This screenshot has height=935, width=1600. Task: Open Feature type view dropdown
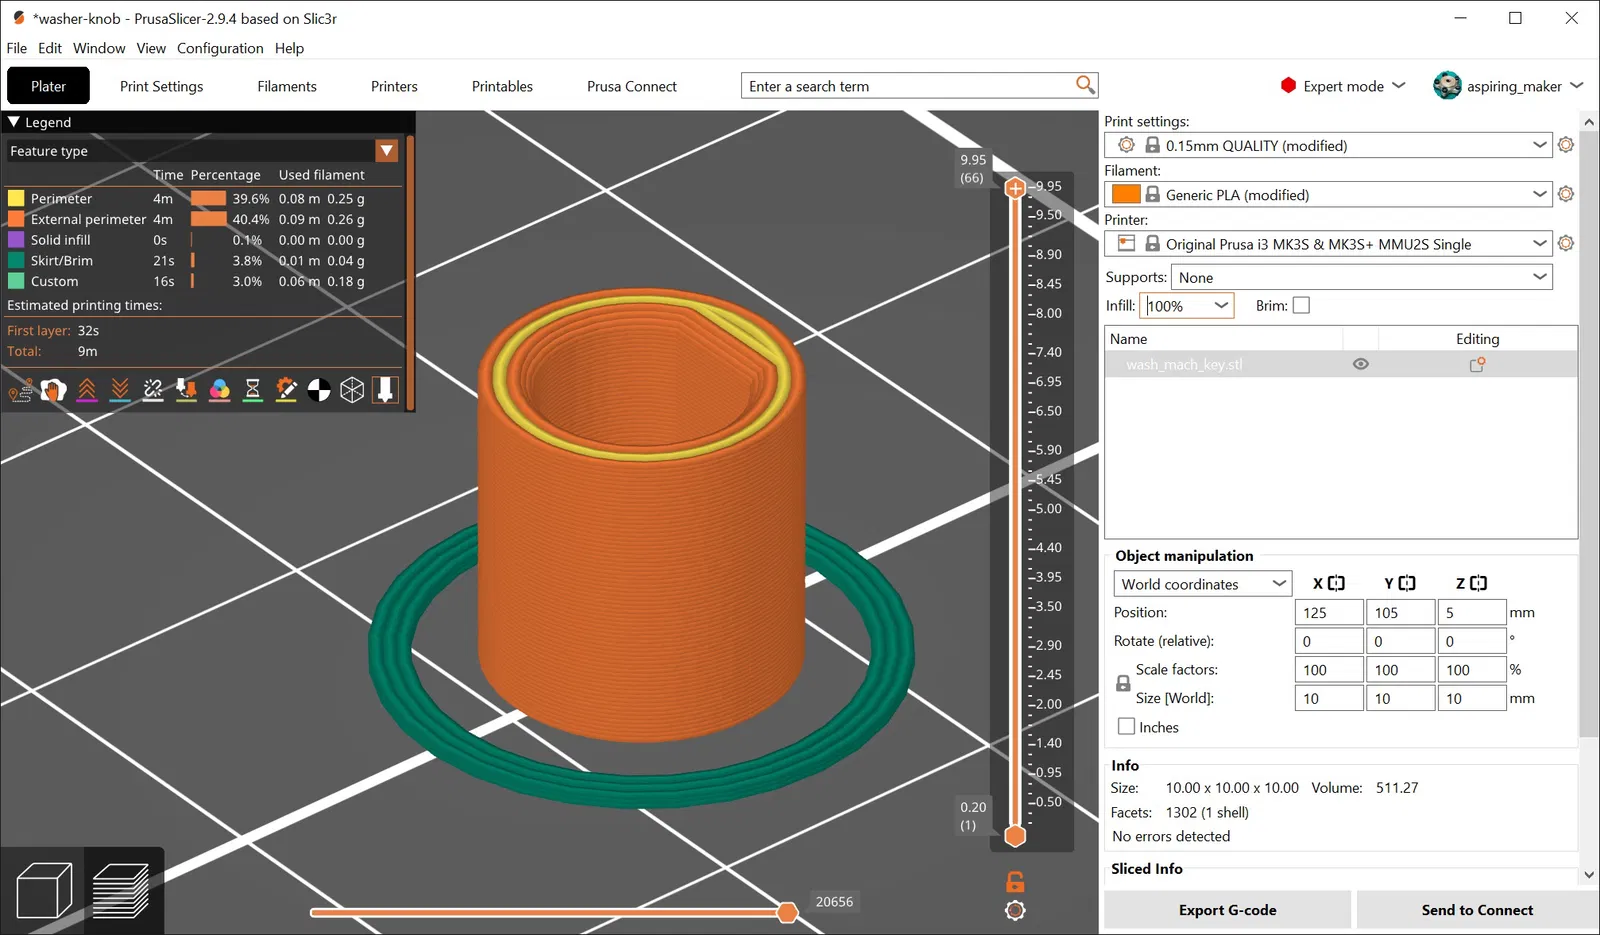point(387,151)
